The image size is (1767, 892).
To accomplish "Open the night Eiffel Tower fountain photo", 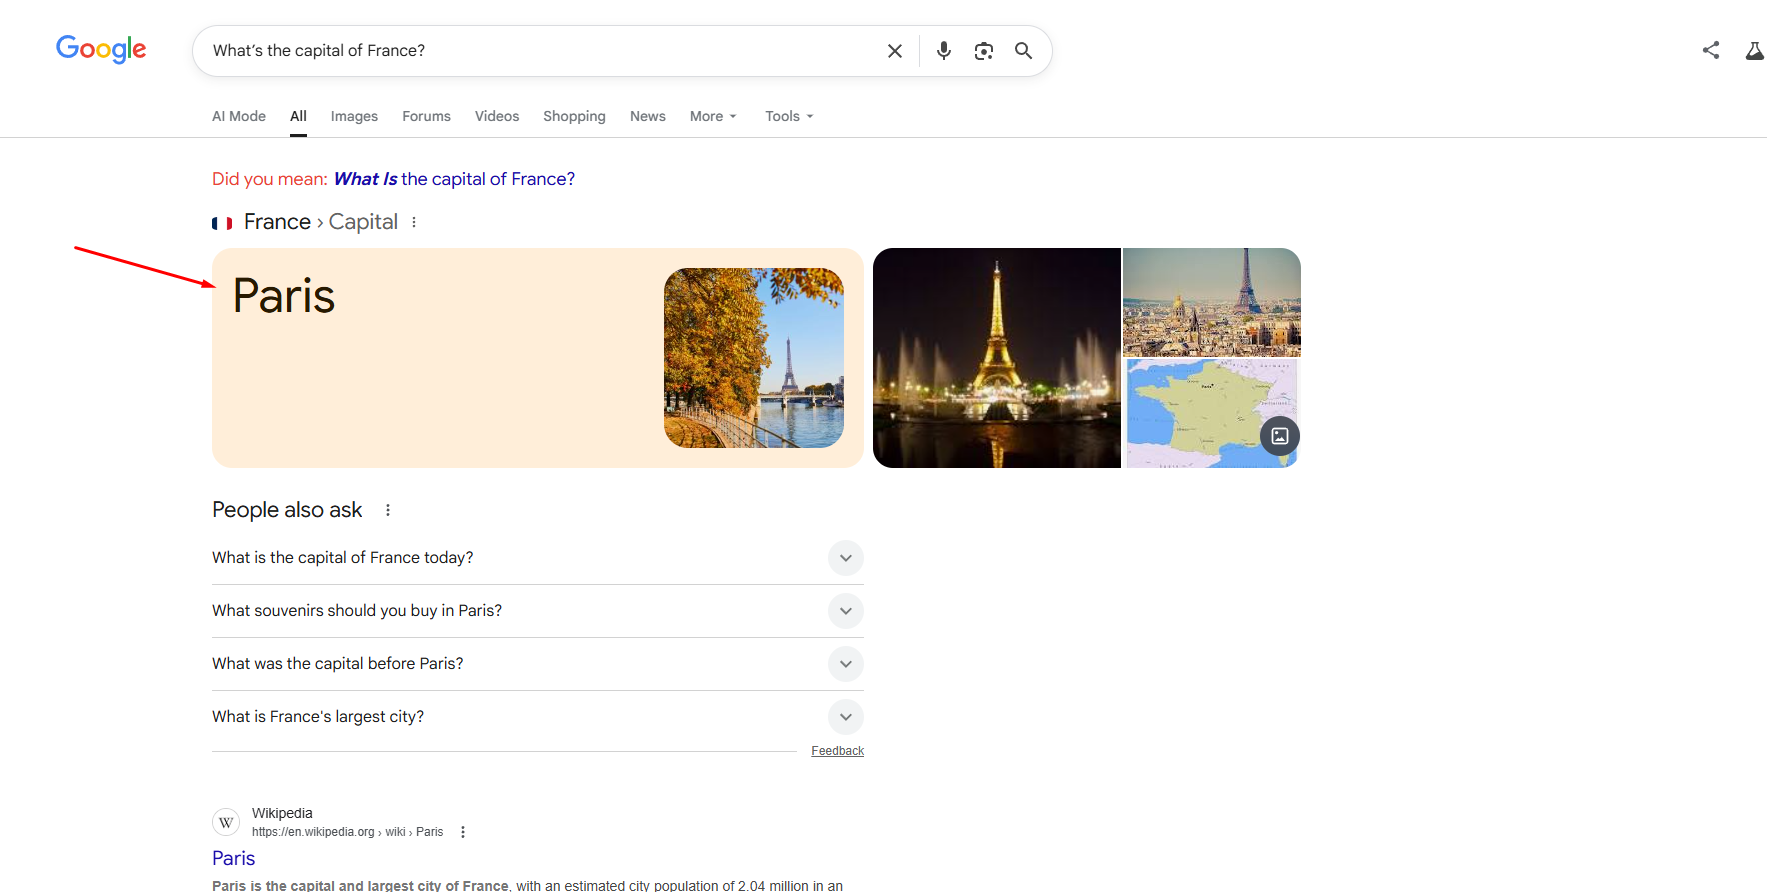I will 996,358.
